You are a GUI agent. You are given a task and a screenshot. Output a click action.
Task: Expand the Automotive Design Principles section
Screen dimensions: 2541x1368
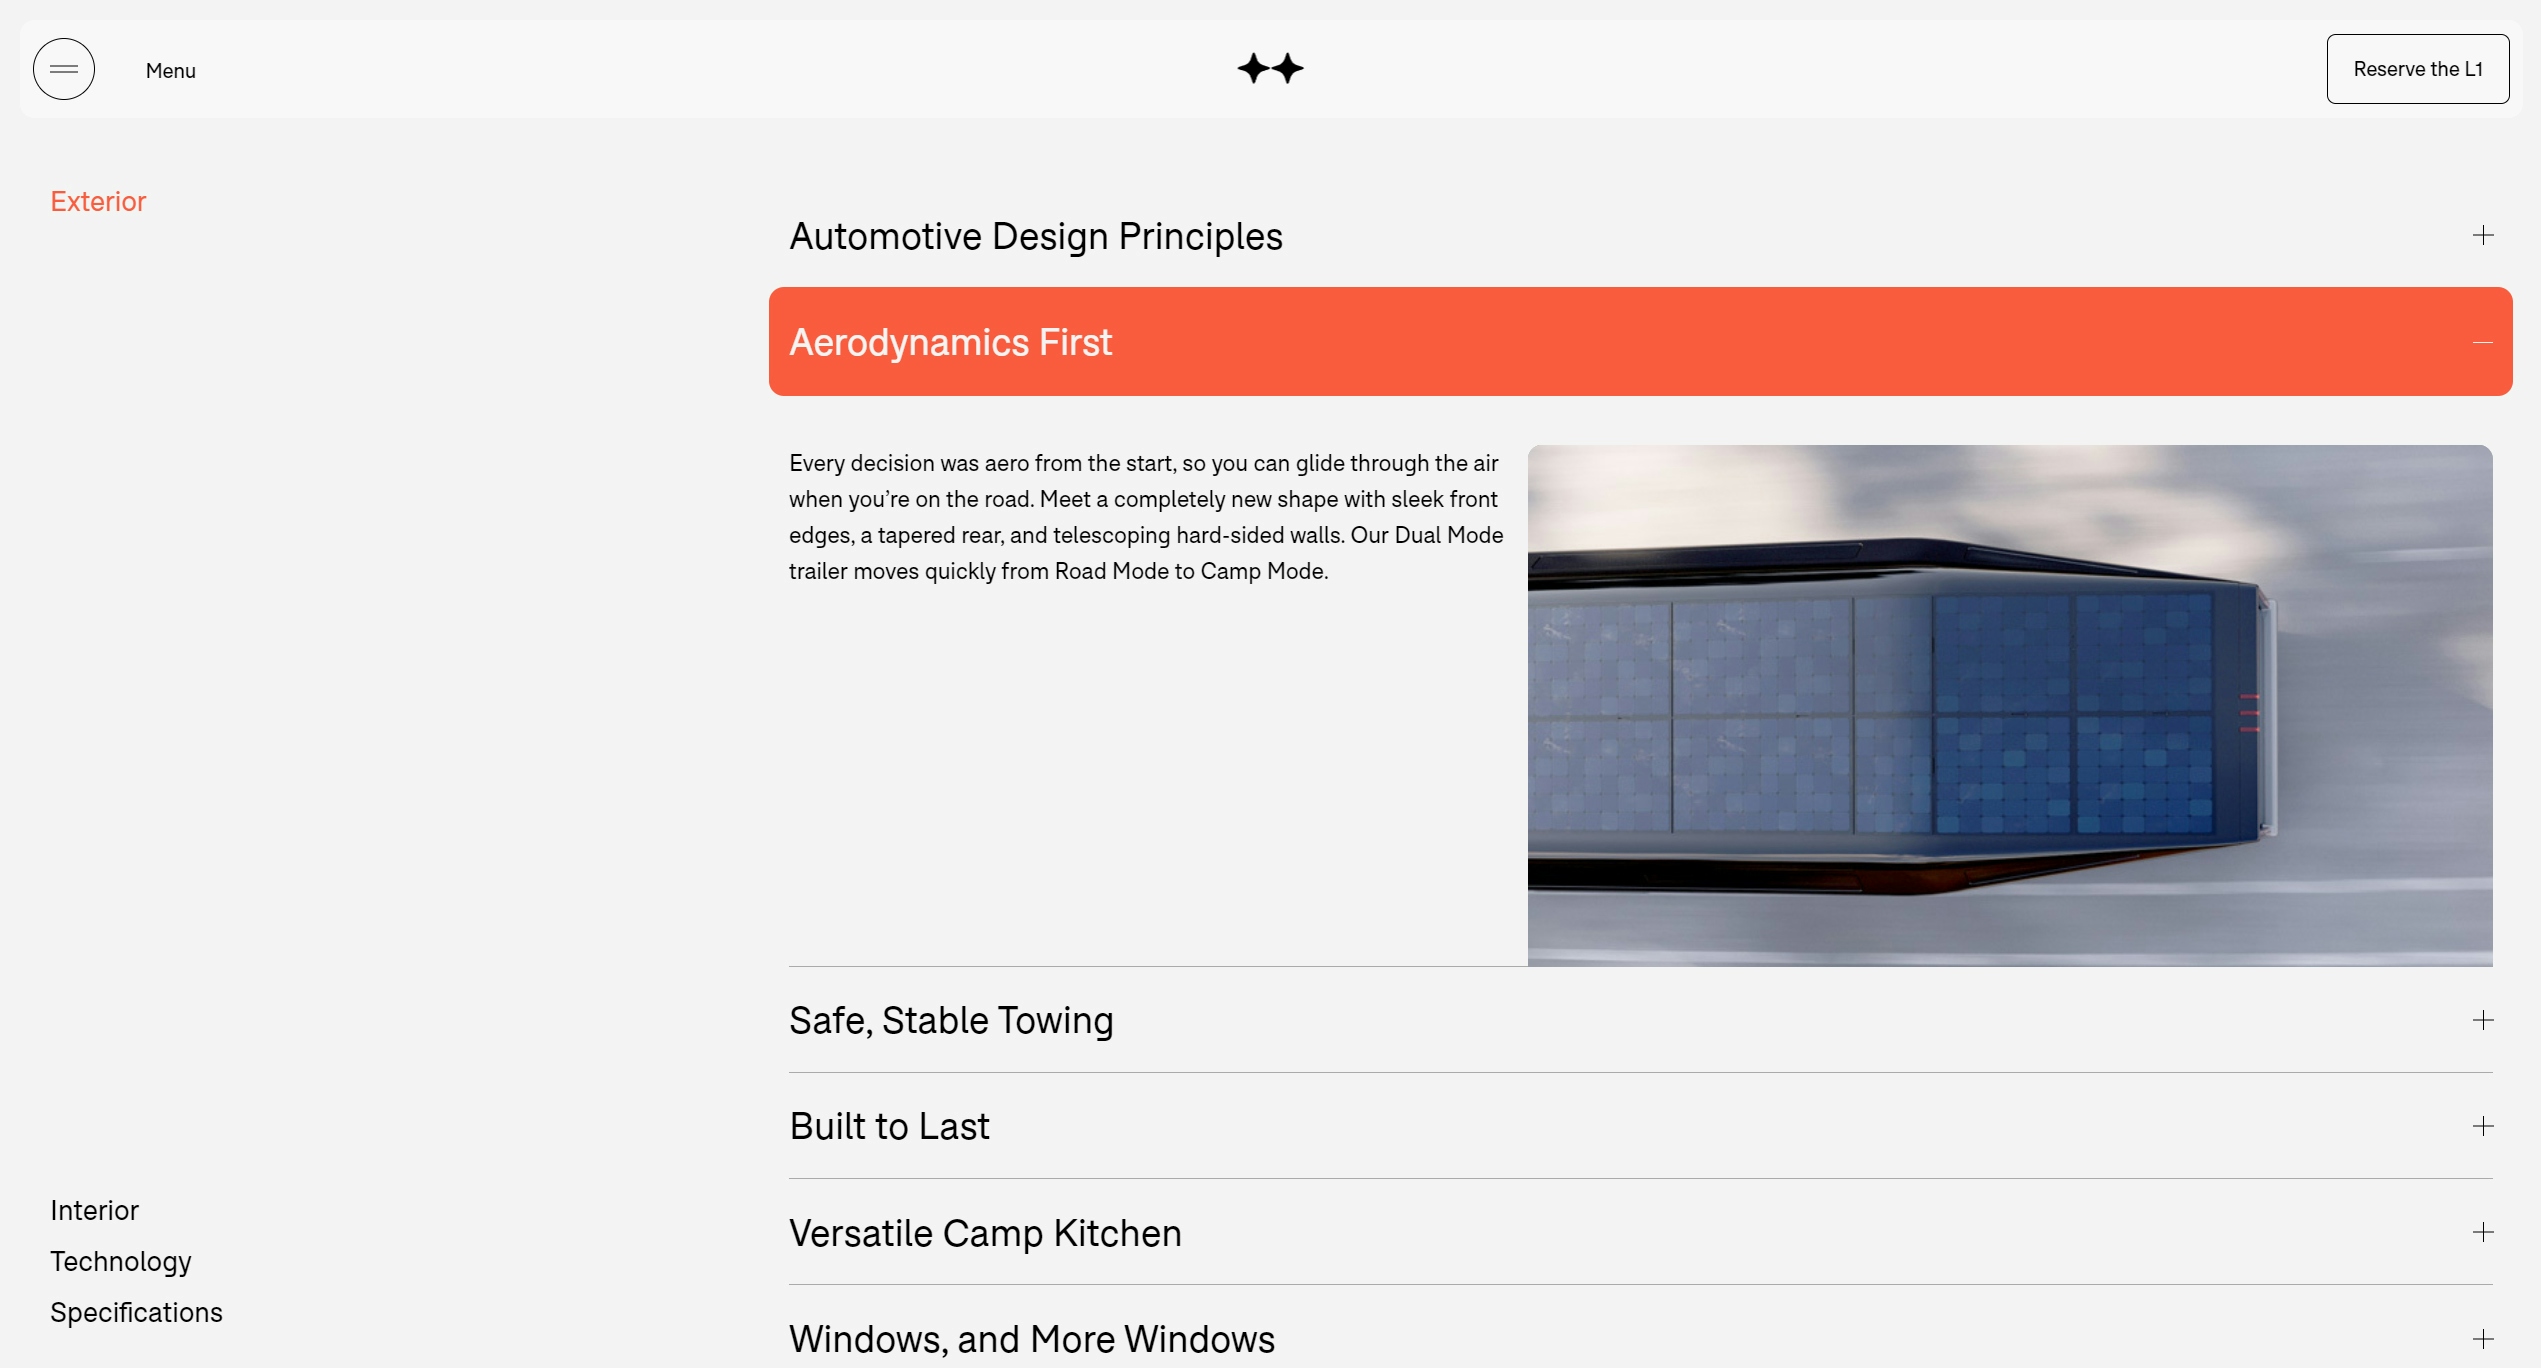coord(1035,237)
